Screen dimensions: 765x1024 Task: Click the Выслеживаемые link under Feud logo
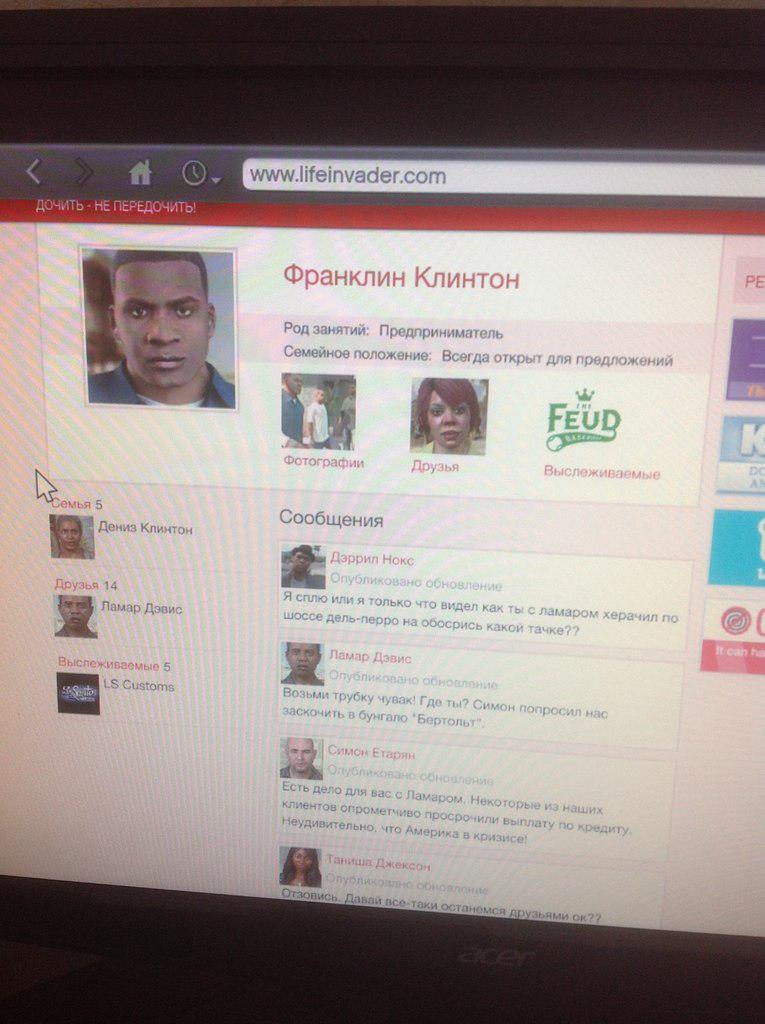(602, 472)
